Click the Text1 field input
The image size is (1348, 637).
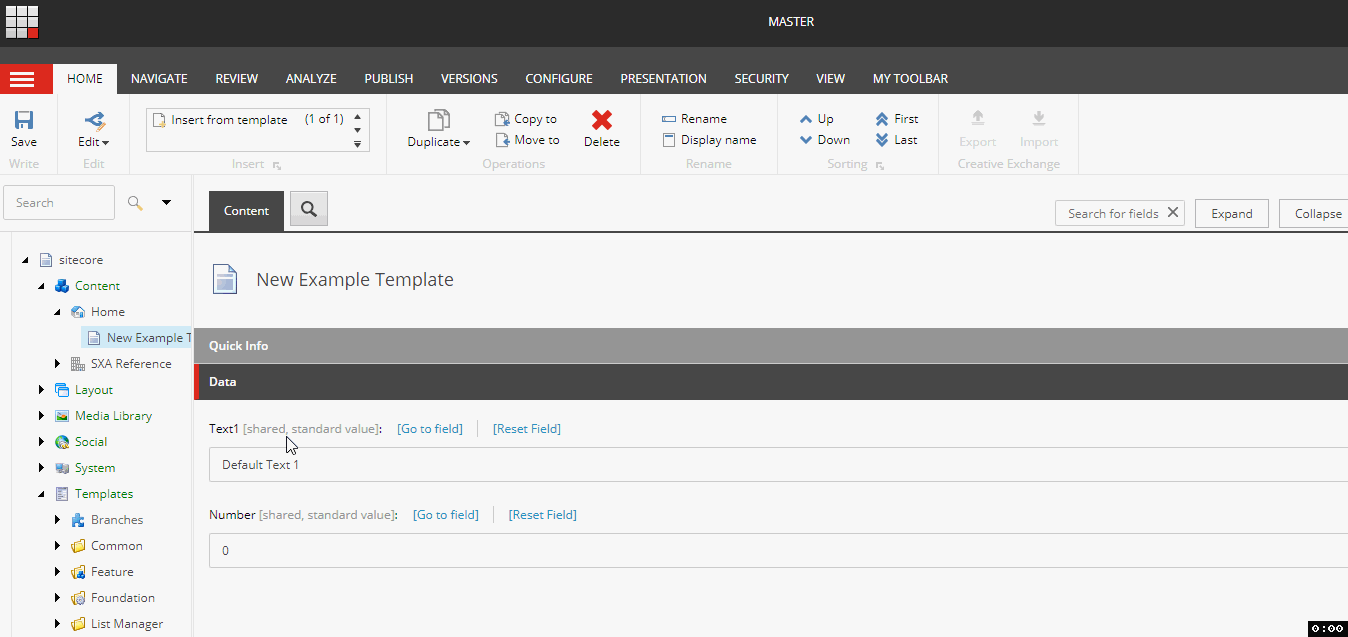coord(778,465)
